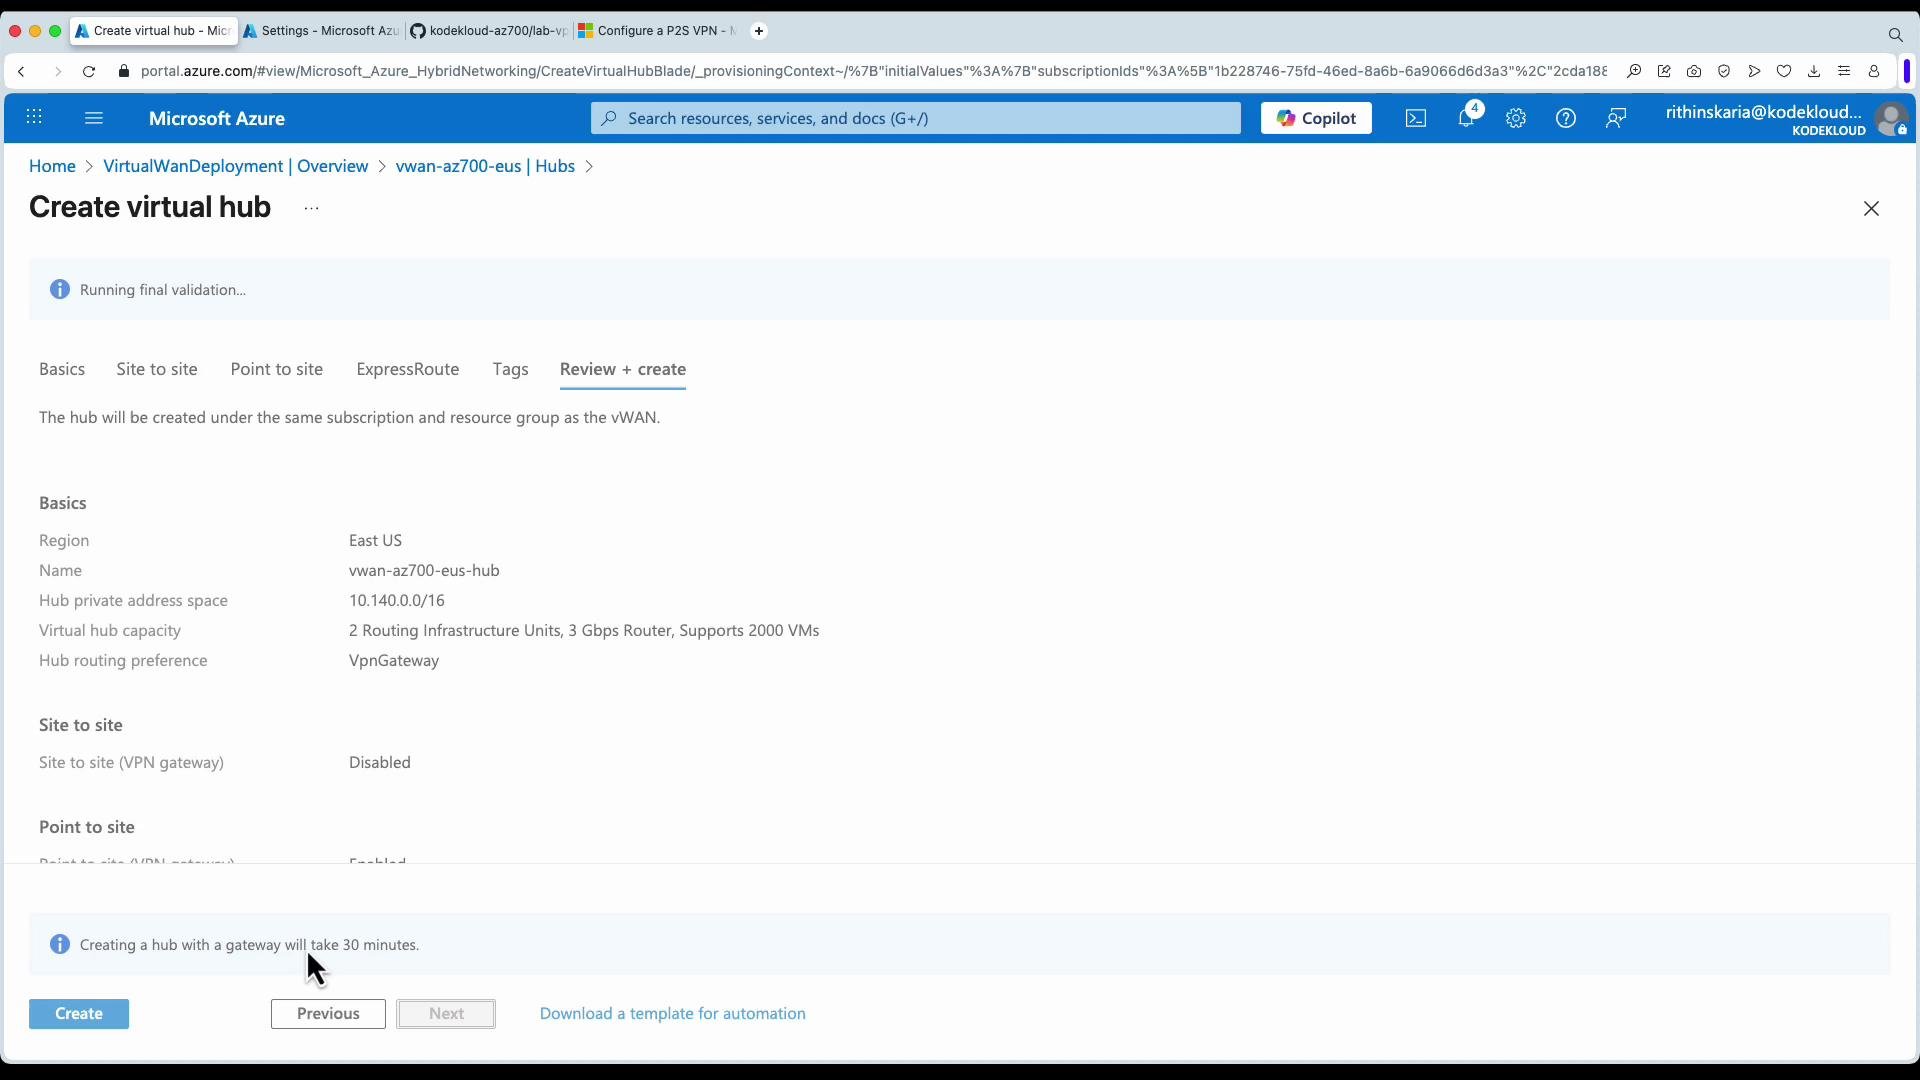Viewport: 1920px width, 1080px height.
Task: Click the info icon in gateway notice
Action: pos(60,944)
